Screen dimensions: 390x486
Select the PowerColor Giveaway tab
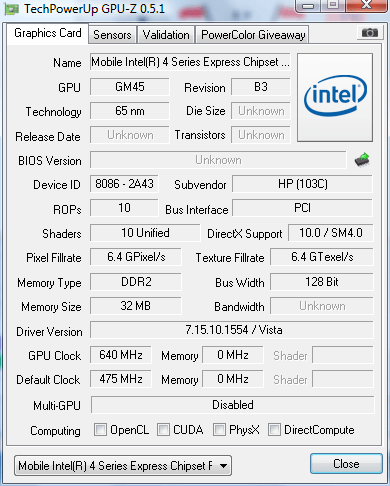(x=253, y=35)
